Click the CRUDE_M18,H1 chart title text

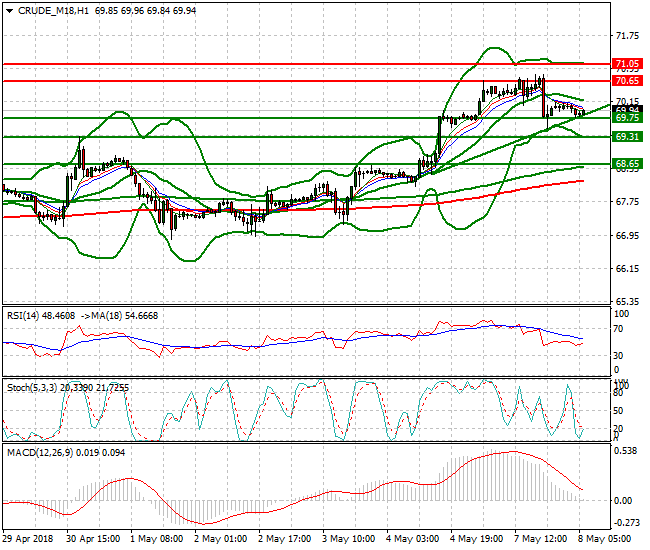click(52, 9)
